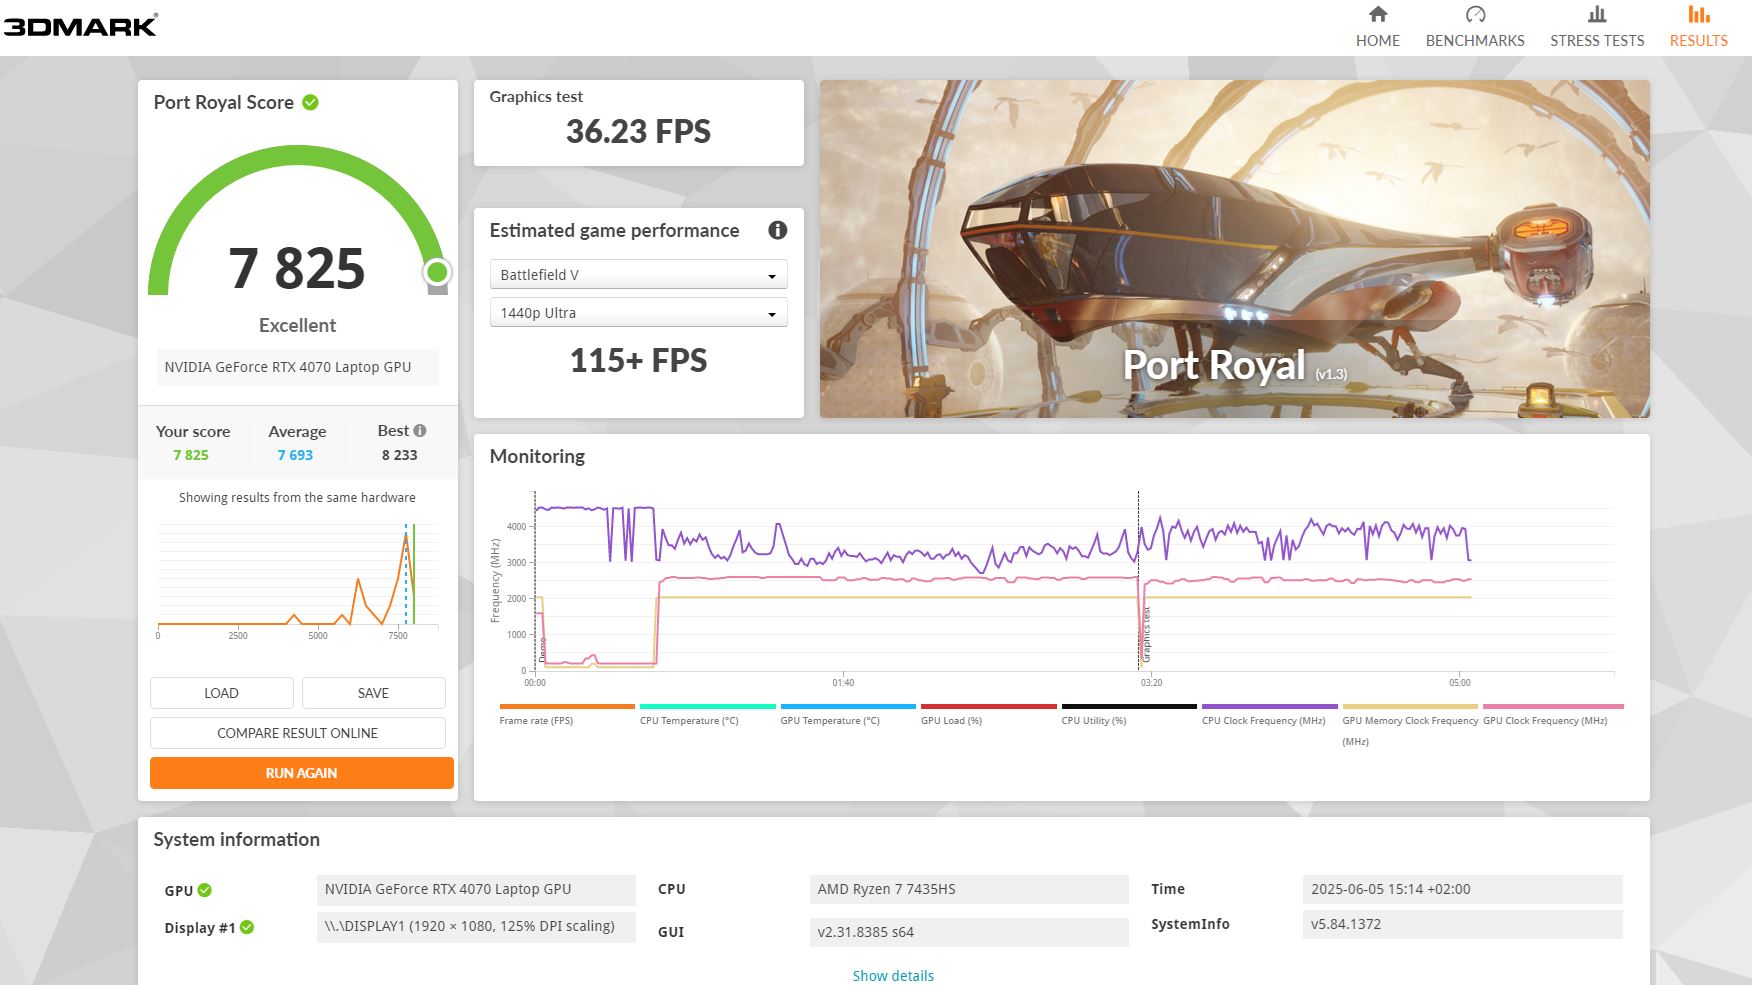This screenshot has height=985, width=1752.
Task: Open the Battlefield V game dropdown
Action: click(x=638, y=274)
